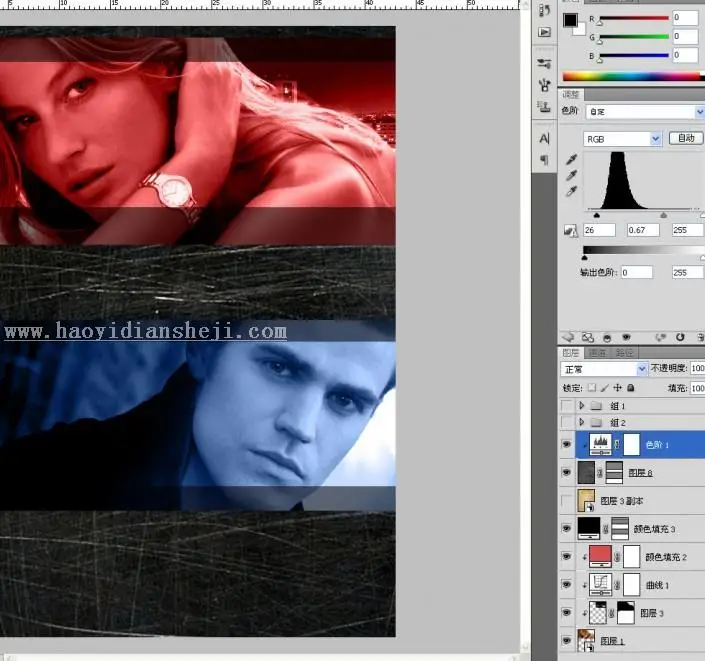705x661 pixels.
Task: Click the shadow input field showing 26
Action: point(599,230)
